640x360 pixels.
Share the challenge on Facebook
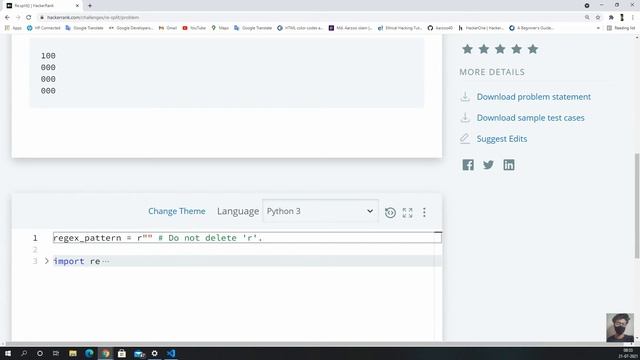tap(468, 165)
